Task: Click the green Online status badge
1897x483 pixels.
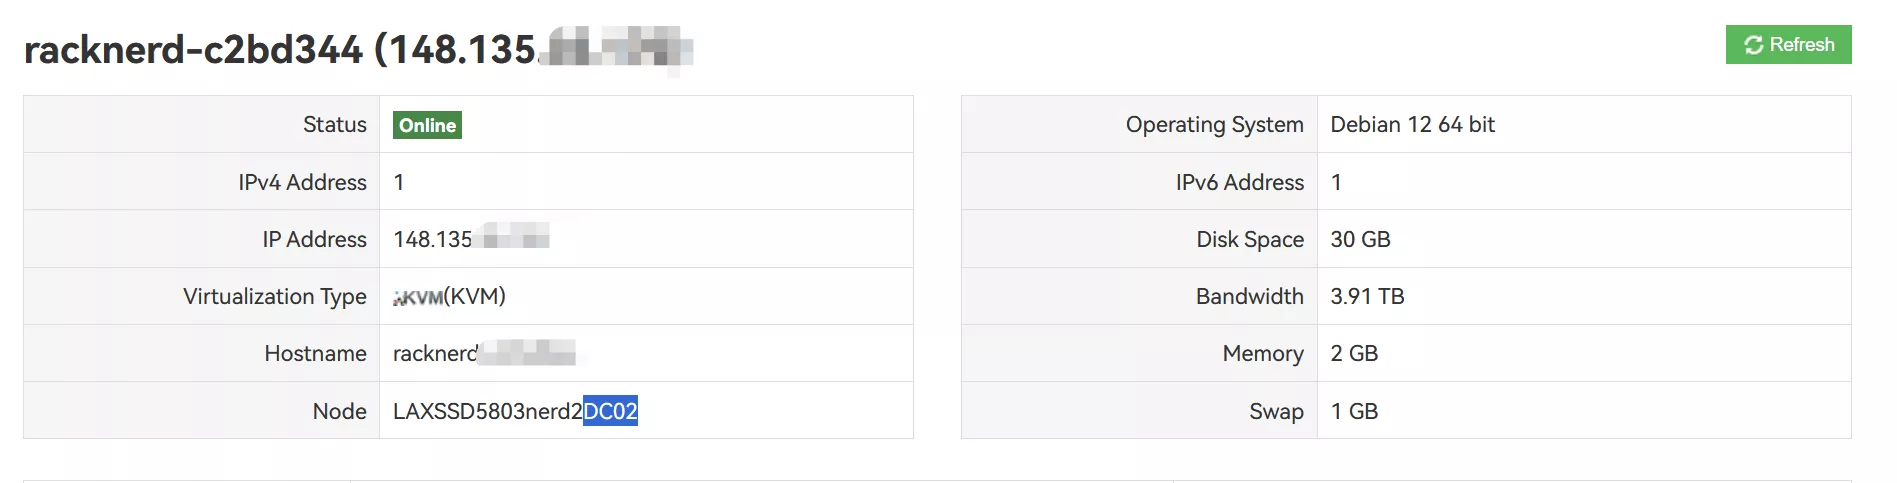Action: [x=427, y=125]
